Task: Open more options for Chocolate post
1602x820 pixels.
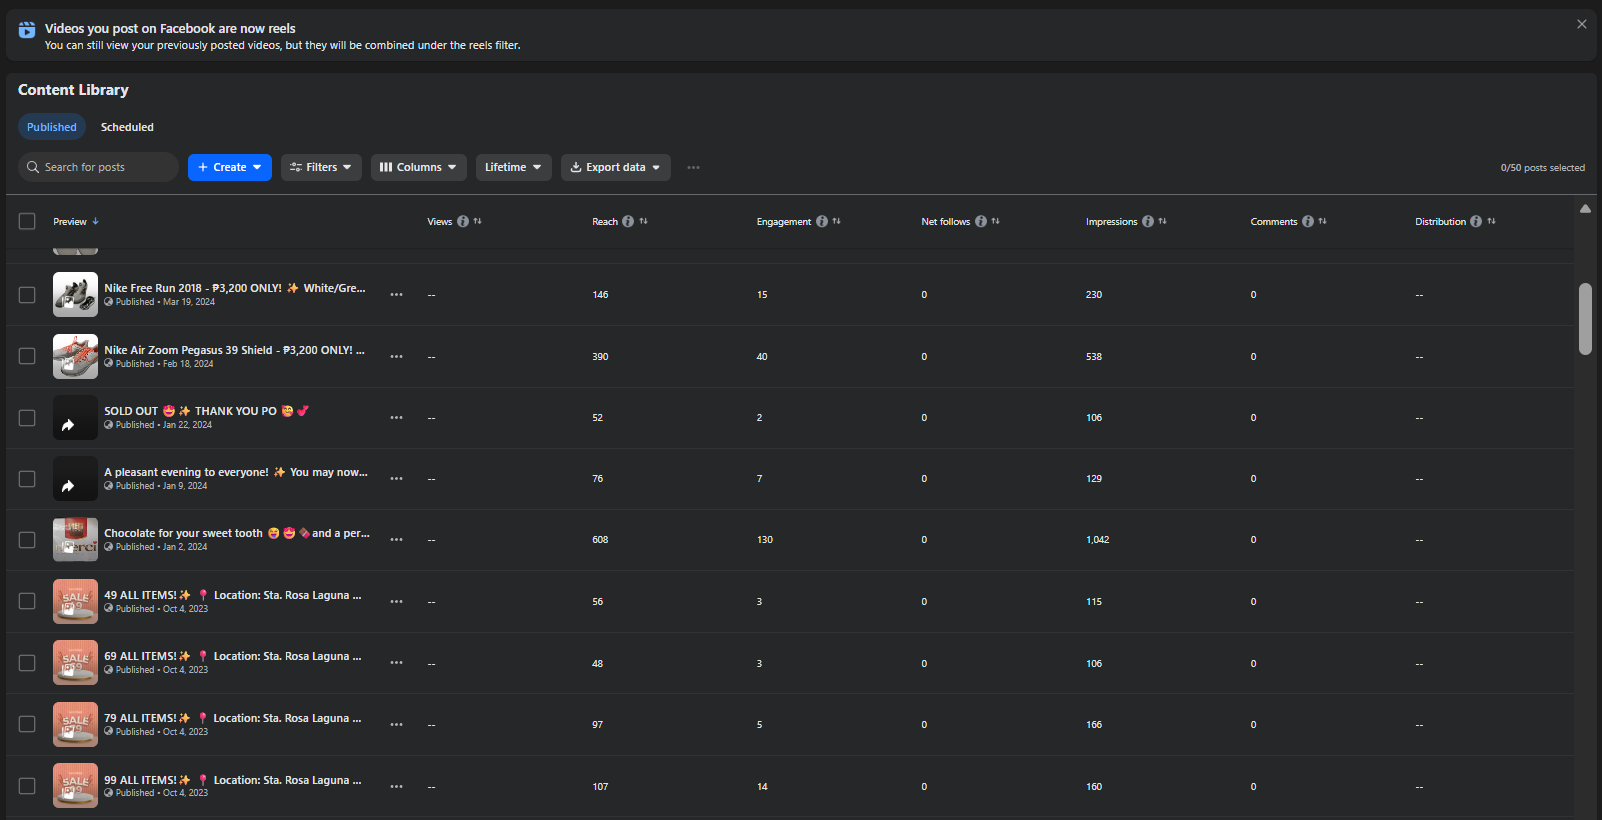Action: pos(397,540)
